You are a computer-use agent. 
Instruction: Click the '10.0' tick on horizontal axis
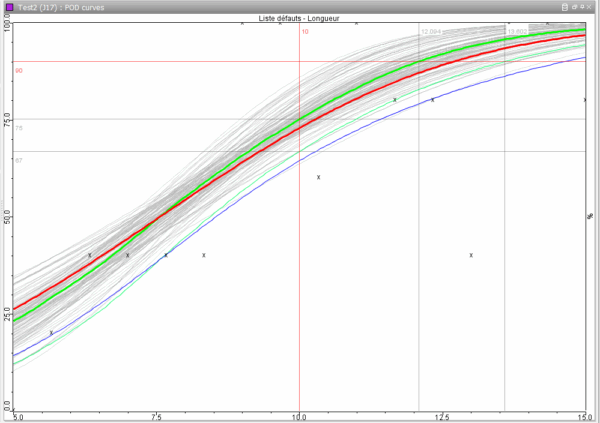click(x=299, y=417)
